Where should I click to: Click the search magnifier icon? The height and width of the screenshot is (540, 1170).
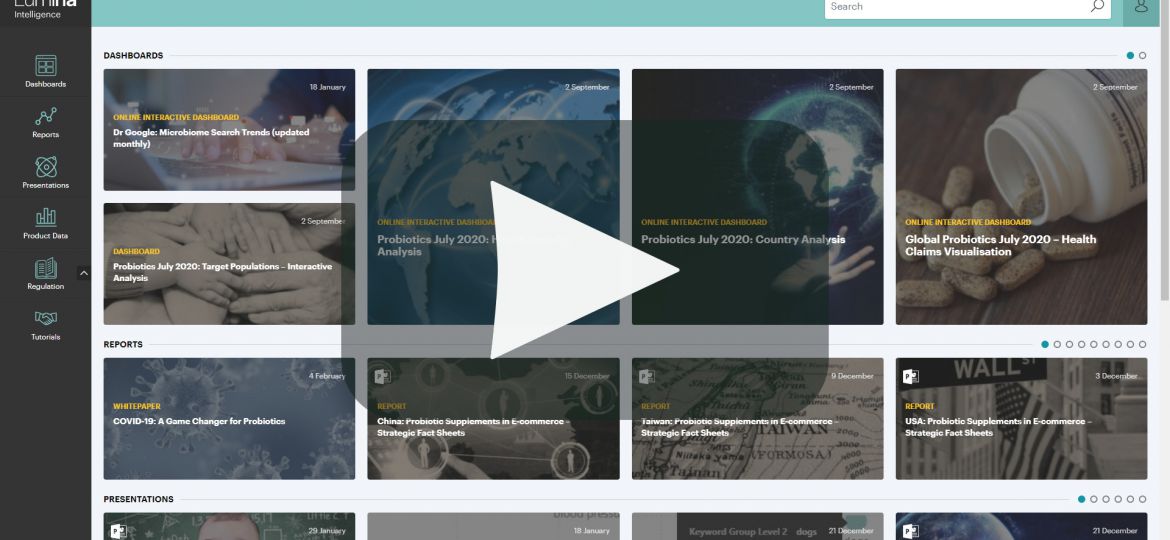(x=1097, y=6)
